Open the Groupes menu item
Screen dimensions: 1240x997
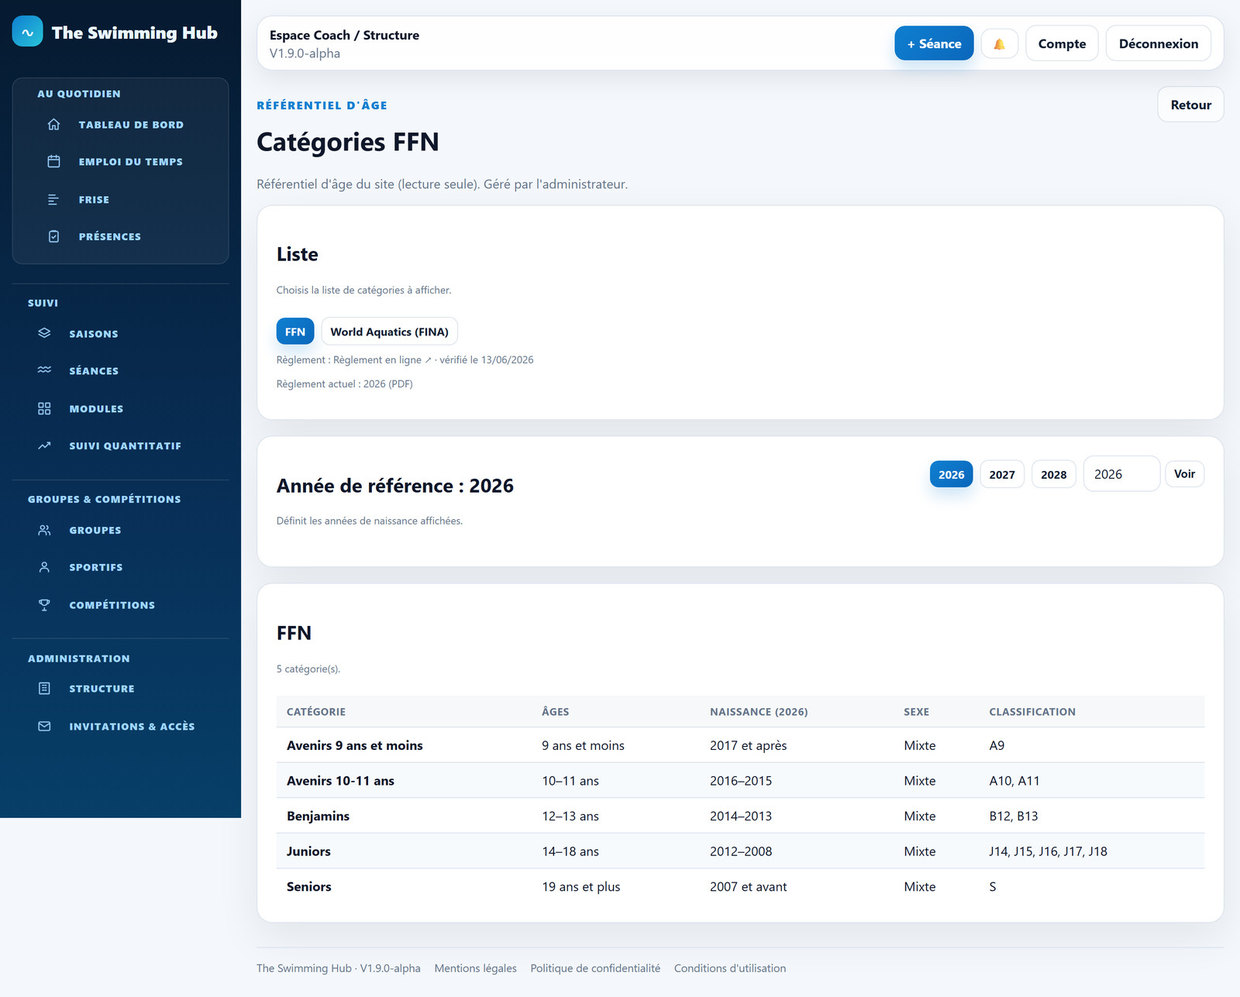tap(95, 530)
